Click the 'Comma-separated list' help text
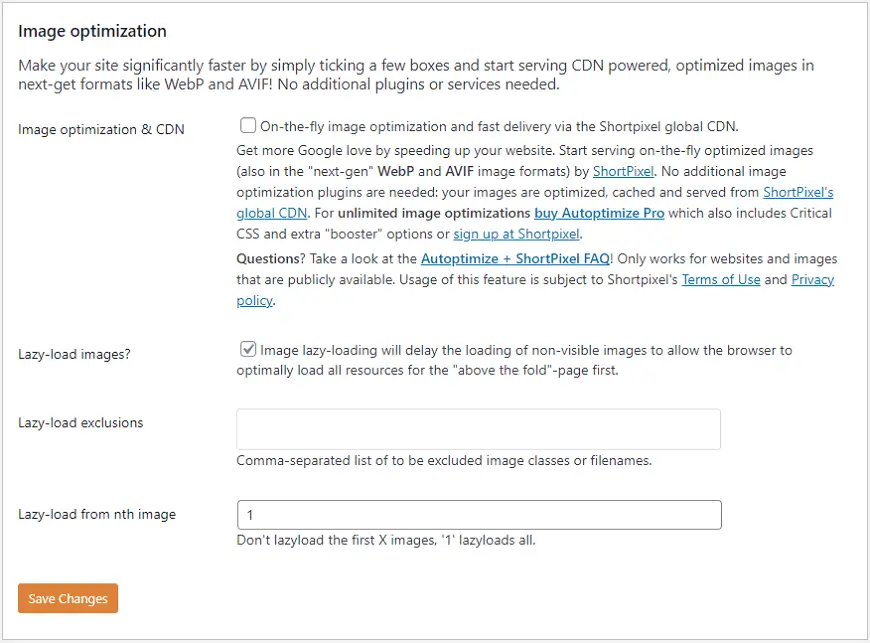 coord(444,461)
